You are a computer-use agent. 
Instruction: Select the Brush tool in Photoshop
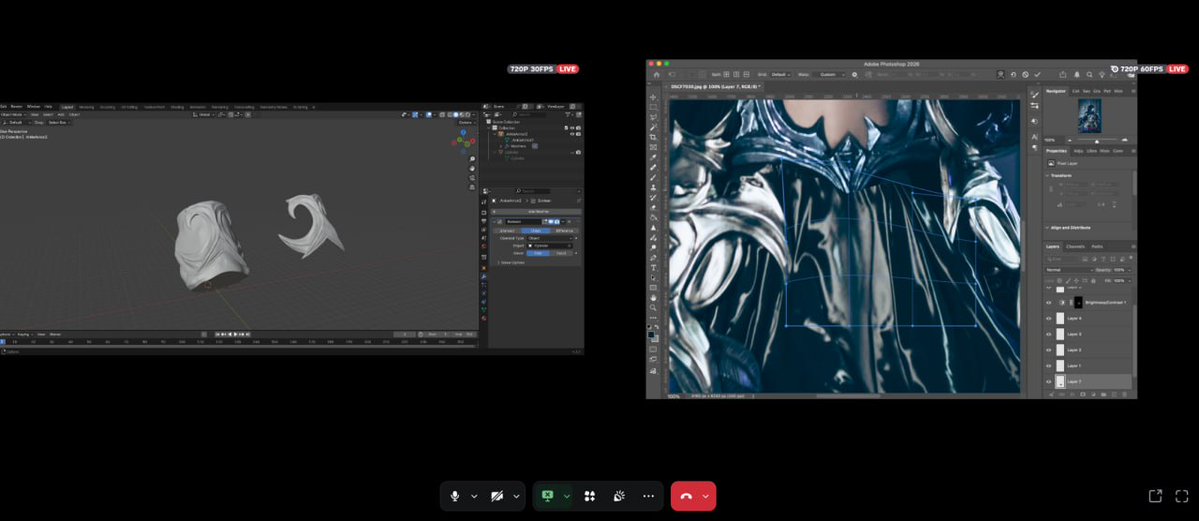point(653,177)
